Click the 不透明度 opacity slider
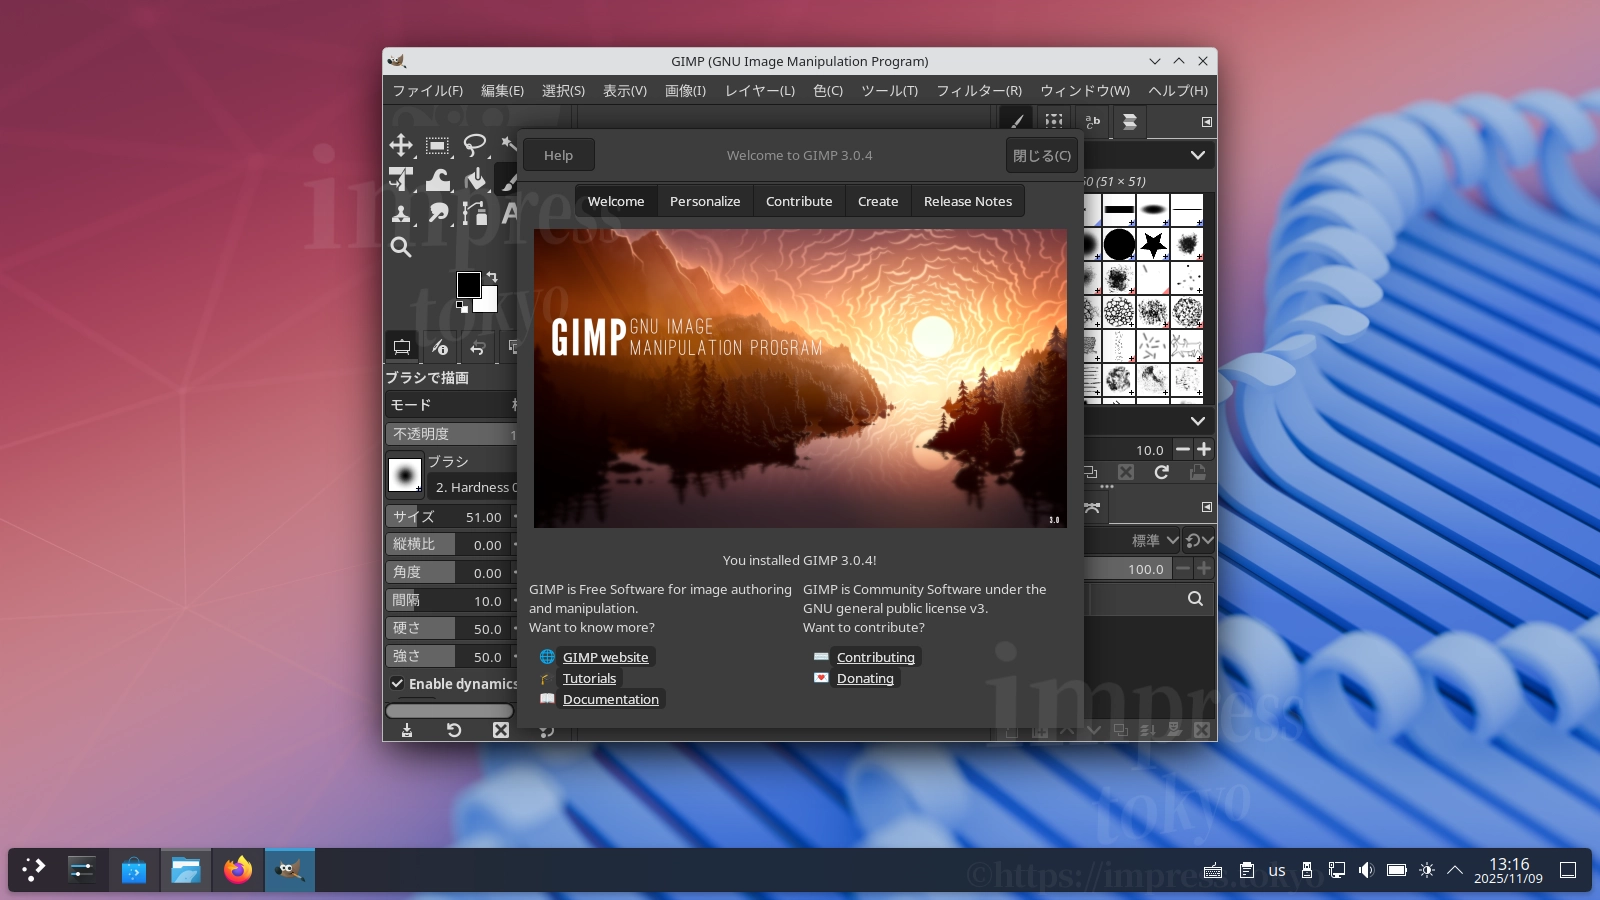Image resolution: width=1600 pixels, height=900 pixels. pos(452,434)
